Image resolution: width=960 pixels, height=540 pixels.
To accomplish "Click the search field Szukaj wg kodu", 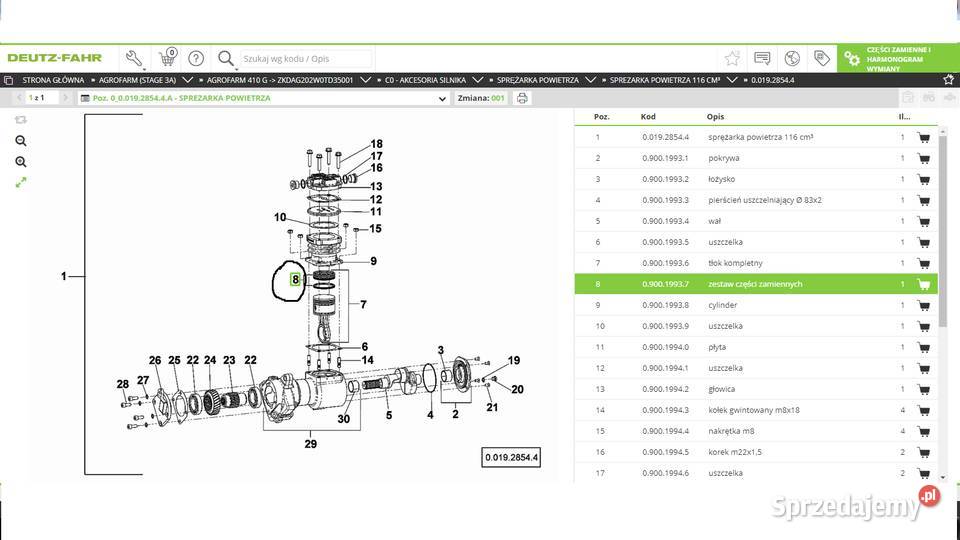I will [x=305, y=59].
